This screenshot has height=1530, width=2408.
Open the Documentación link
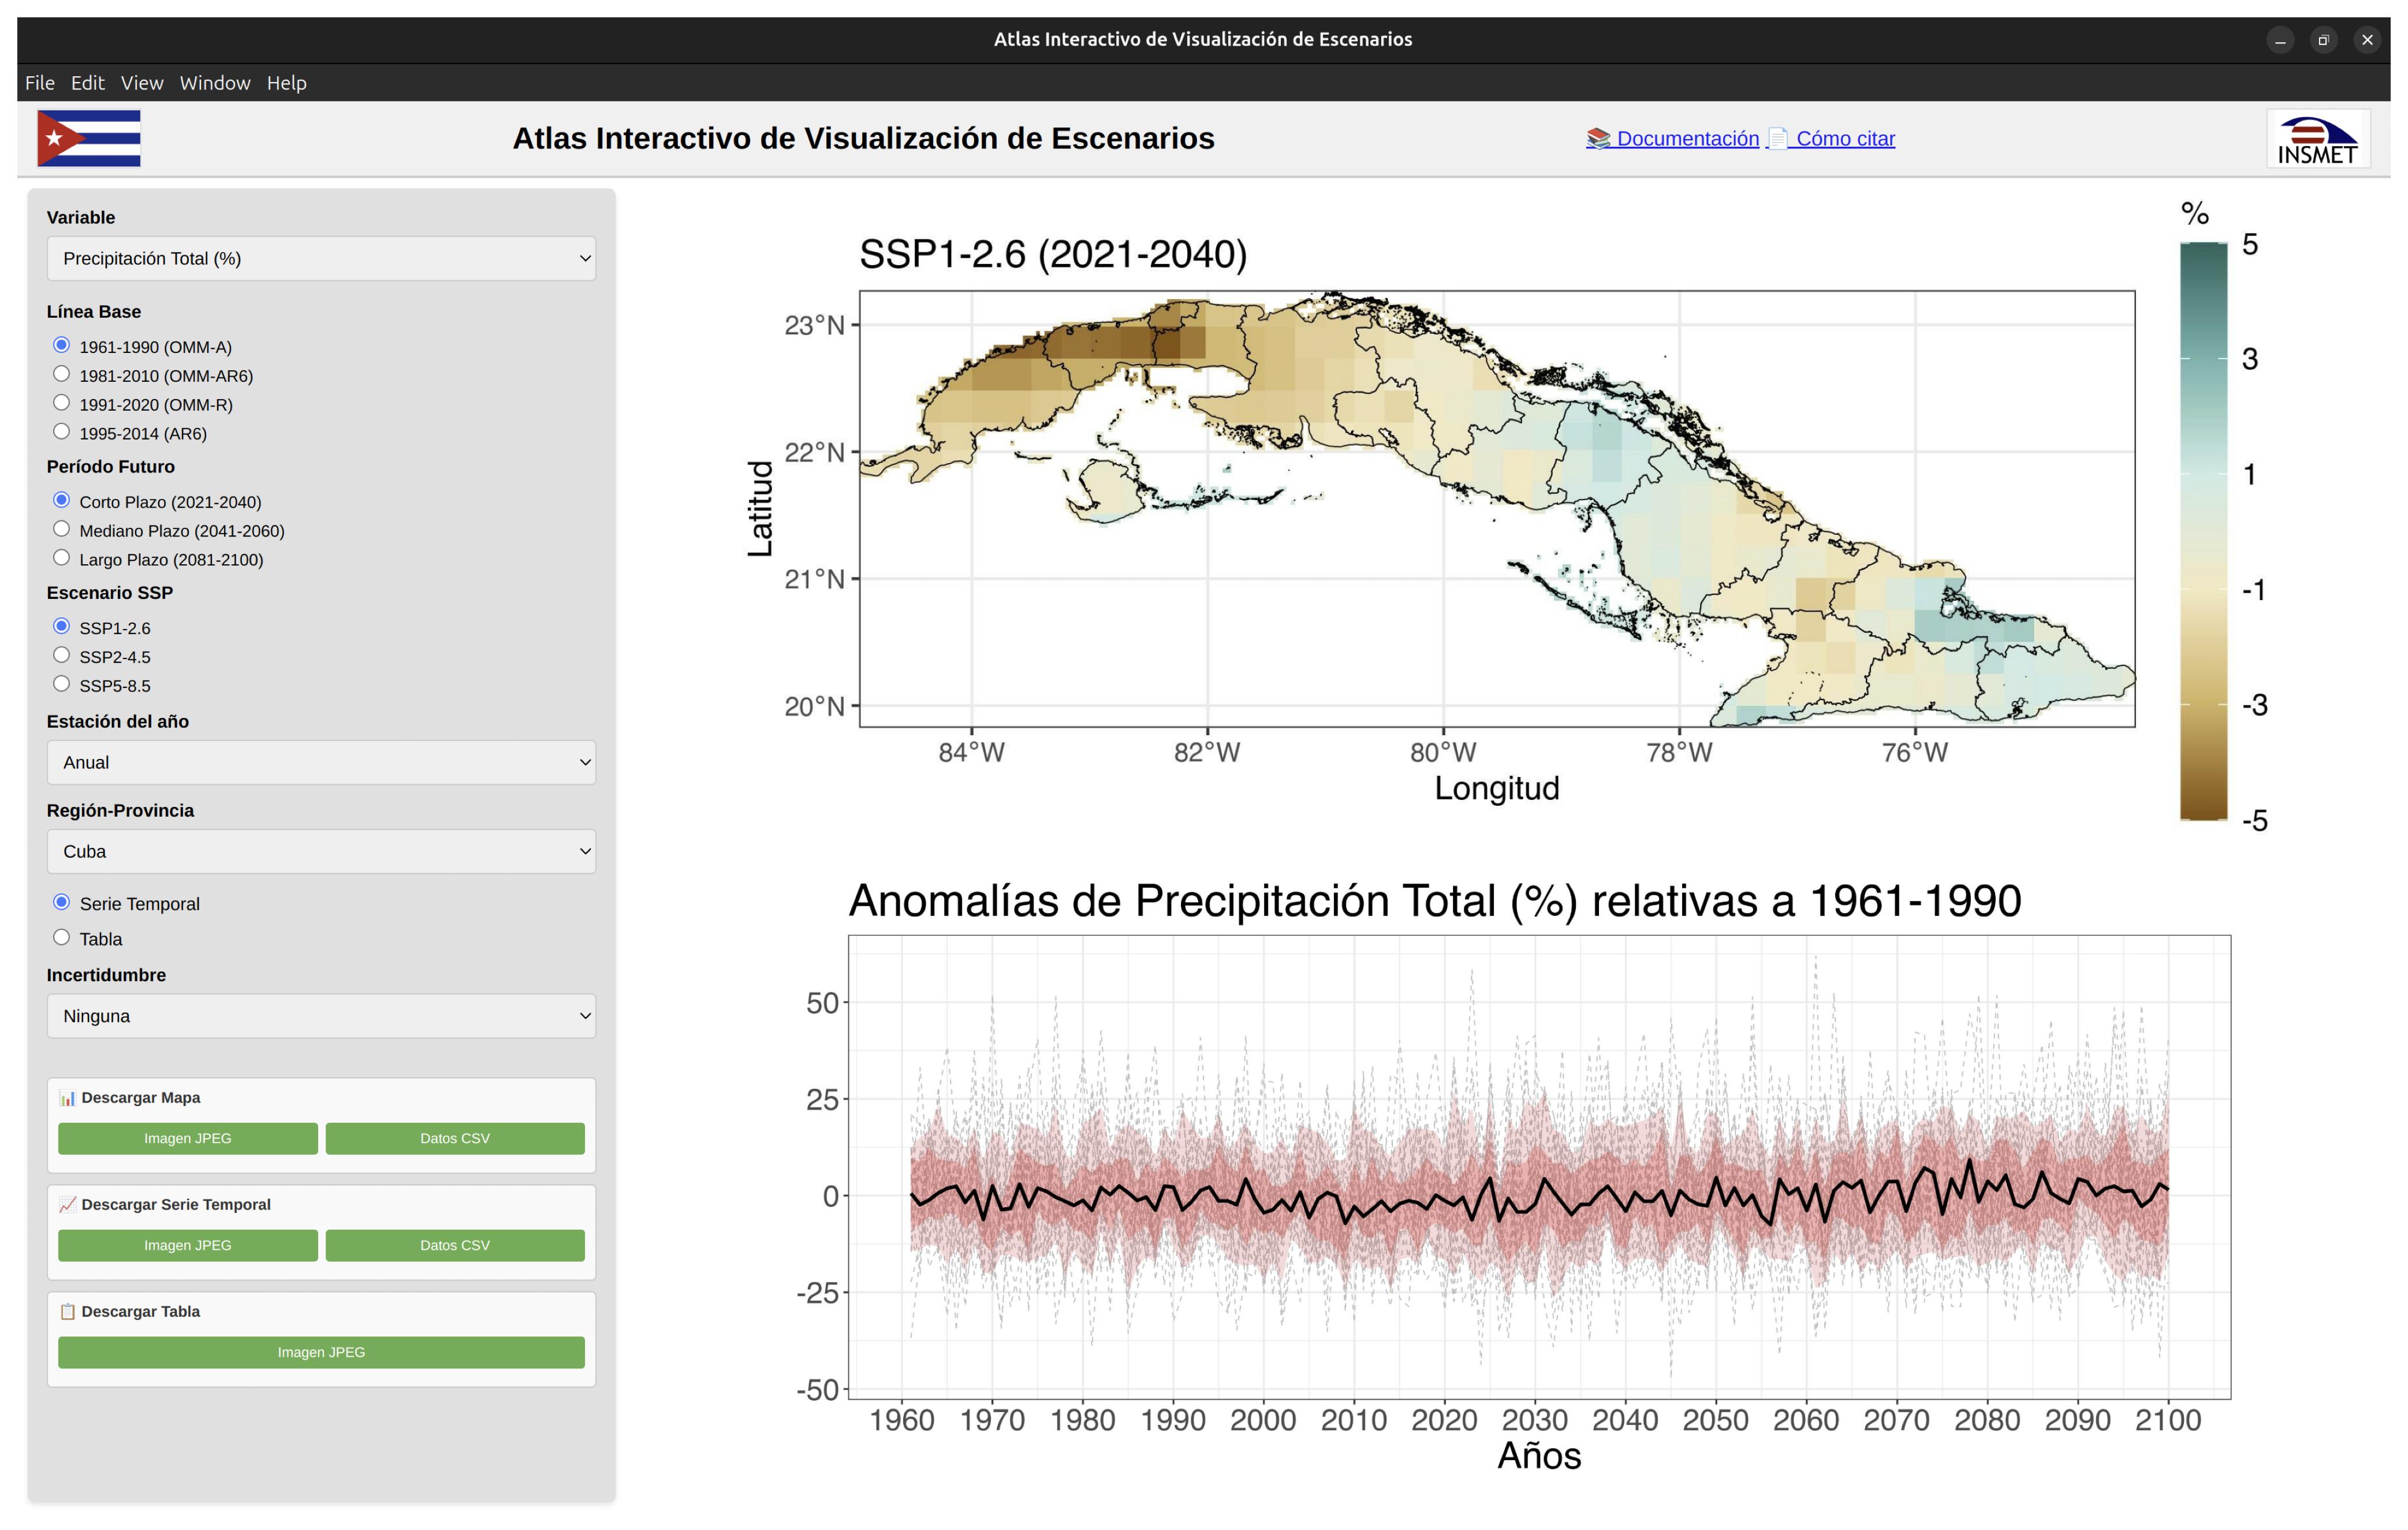tap(1687, 138)
